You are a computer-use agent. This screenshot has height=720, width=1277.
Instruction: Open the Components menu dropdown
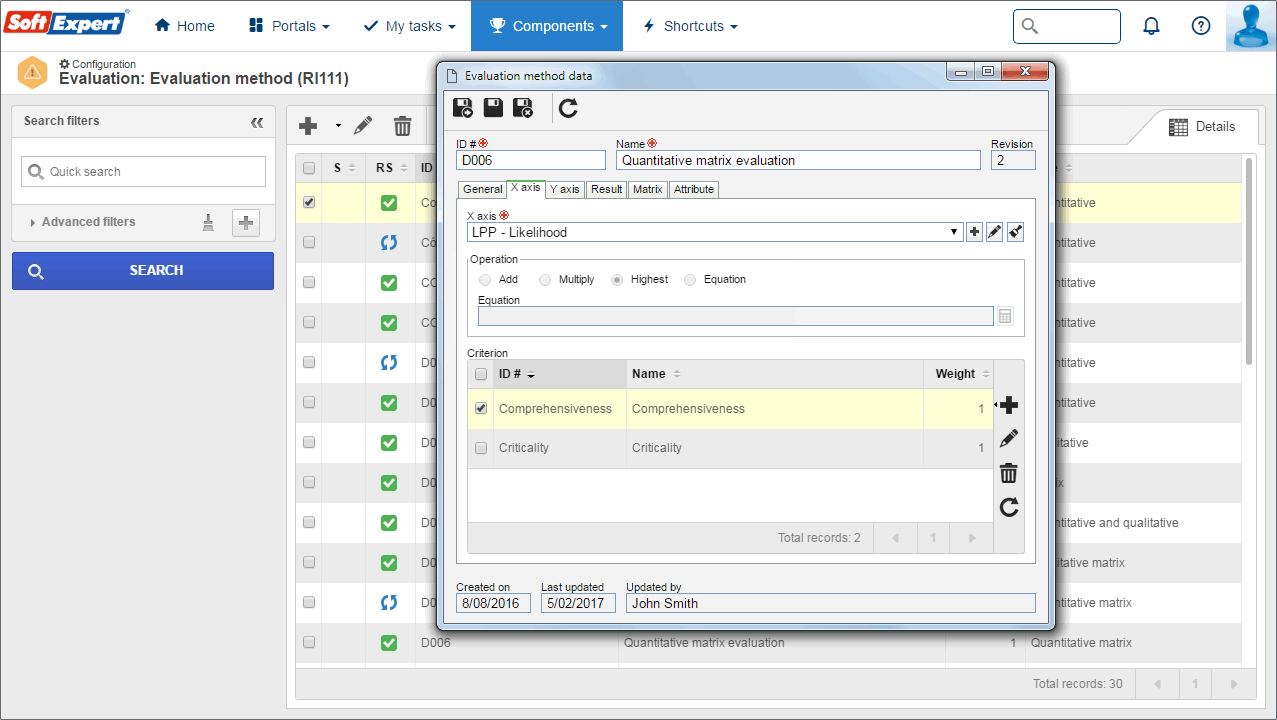pos(547,26)
